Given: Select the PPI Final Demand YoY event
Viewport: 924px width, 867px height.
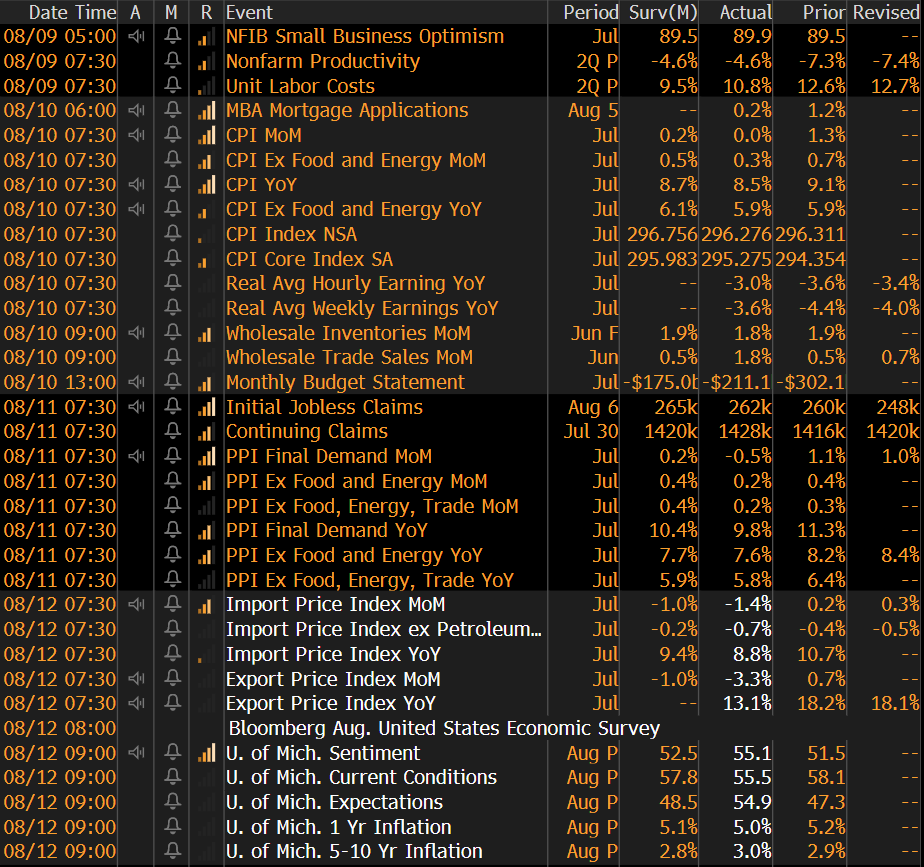Looking at the screenshot, I should [326, 531].
